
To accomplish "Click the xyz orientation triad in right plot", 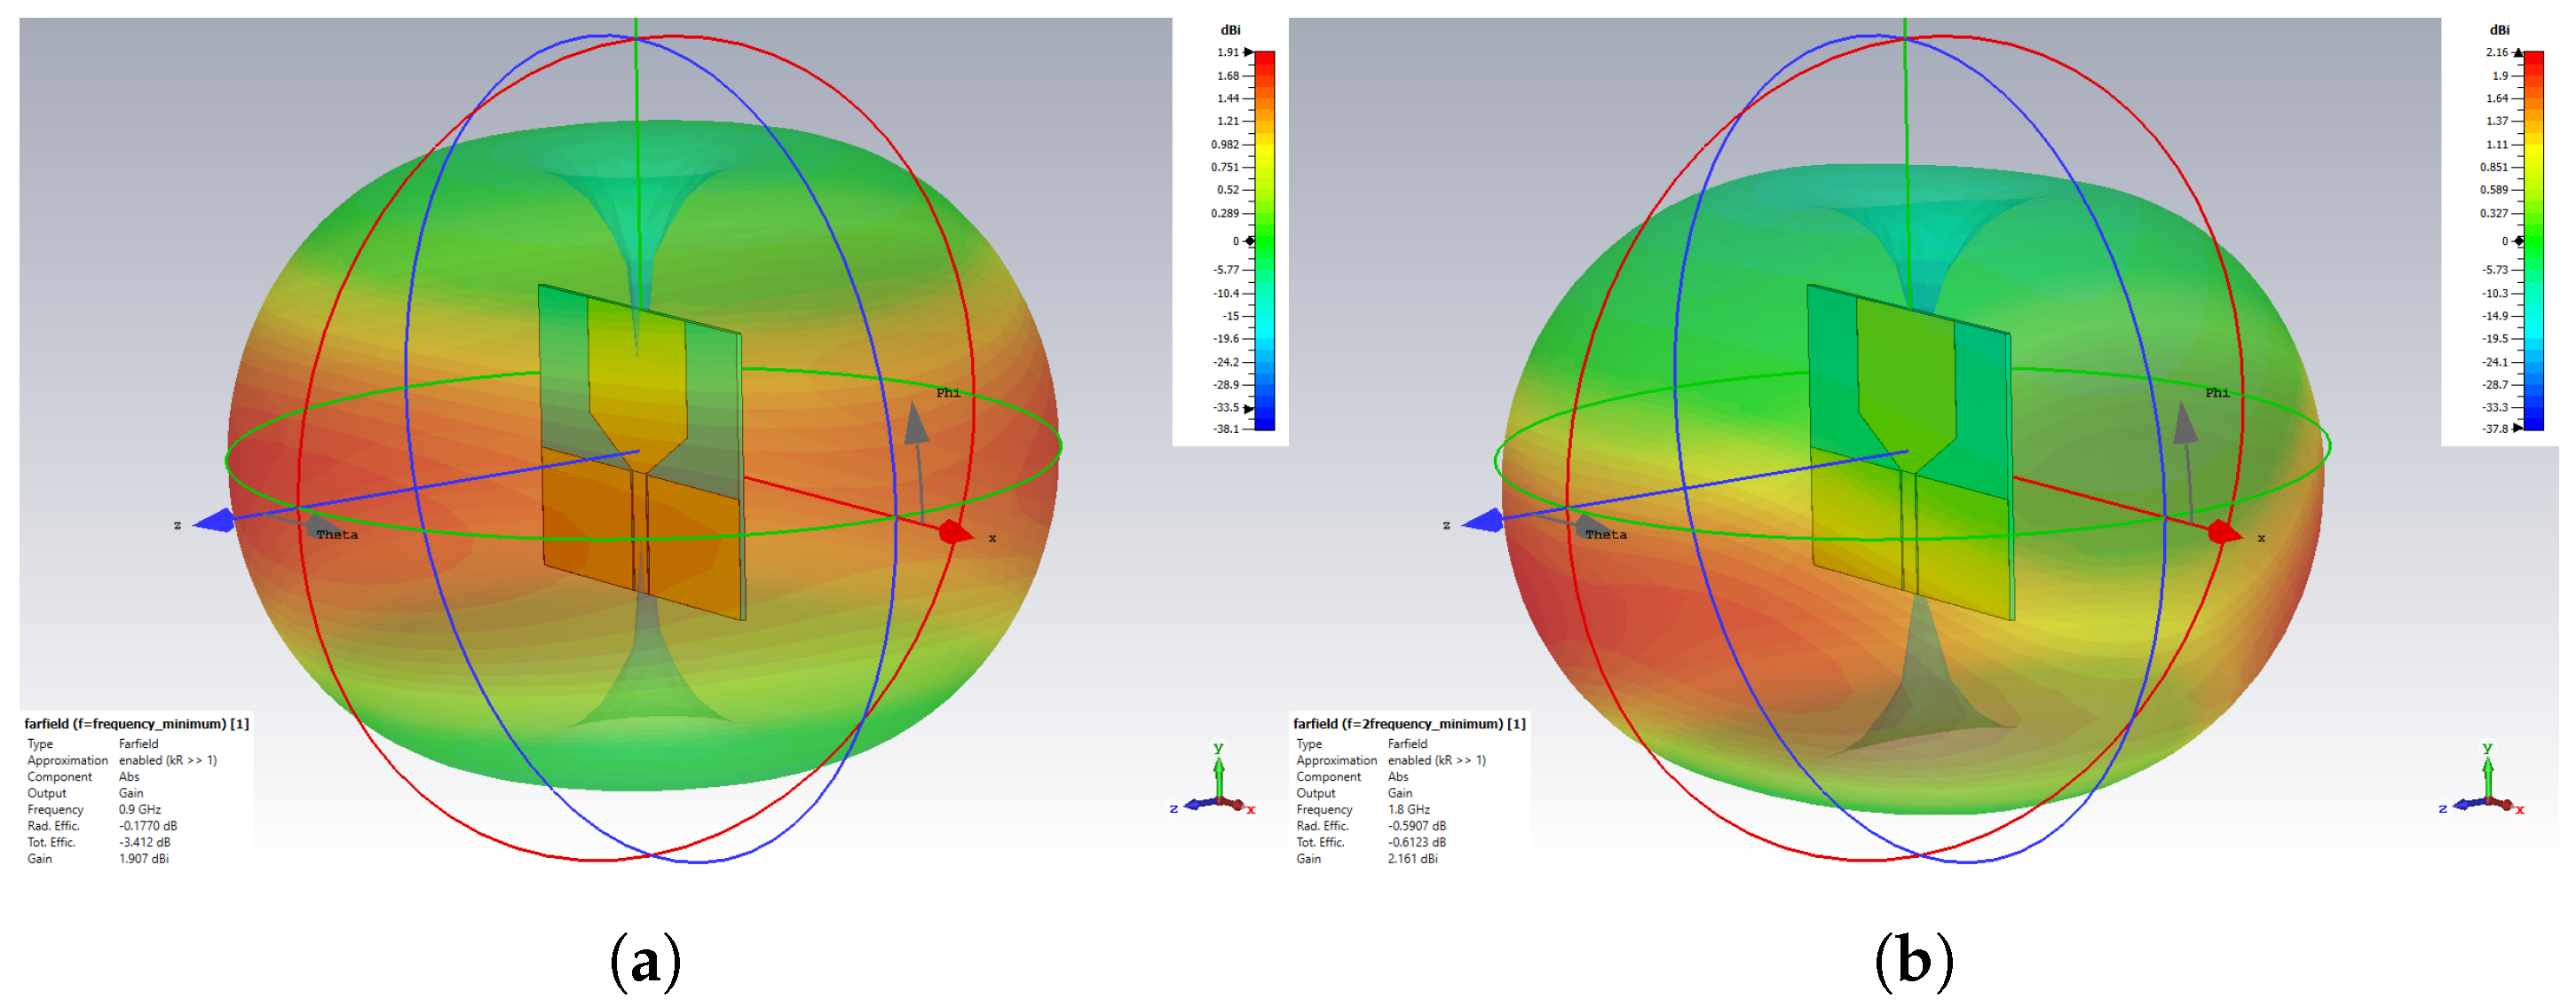I will pyautogui.click(x=2486, y=790).
